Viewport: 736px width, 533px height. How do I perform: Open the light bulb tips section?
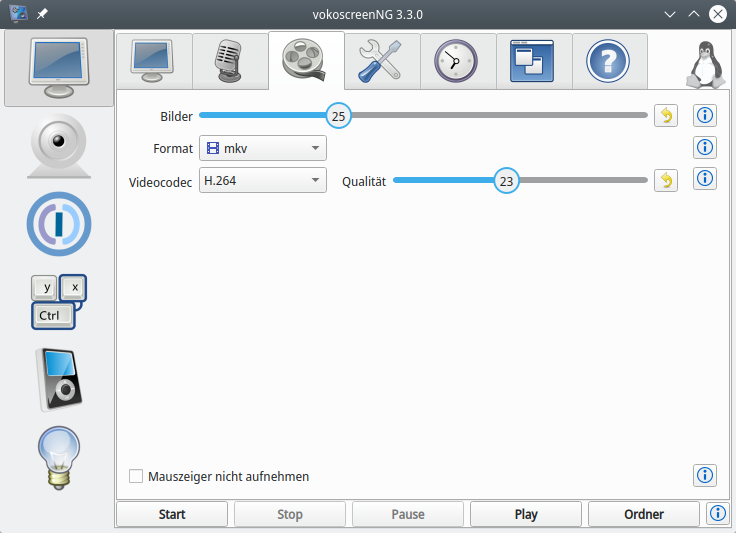(59, 458)
